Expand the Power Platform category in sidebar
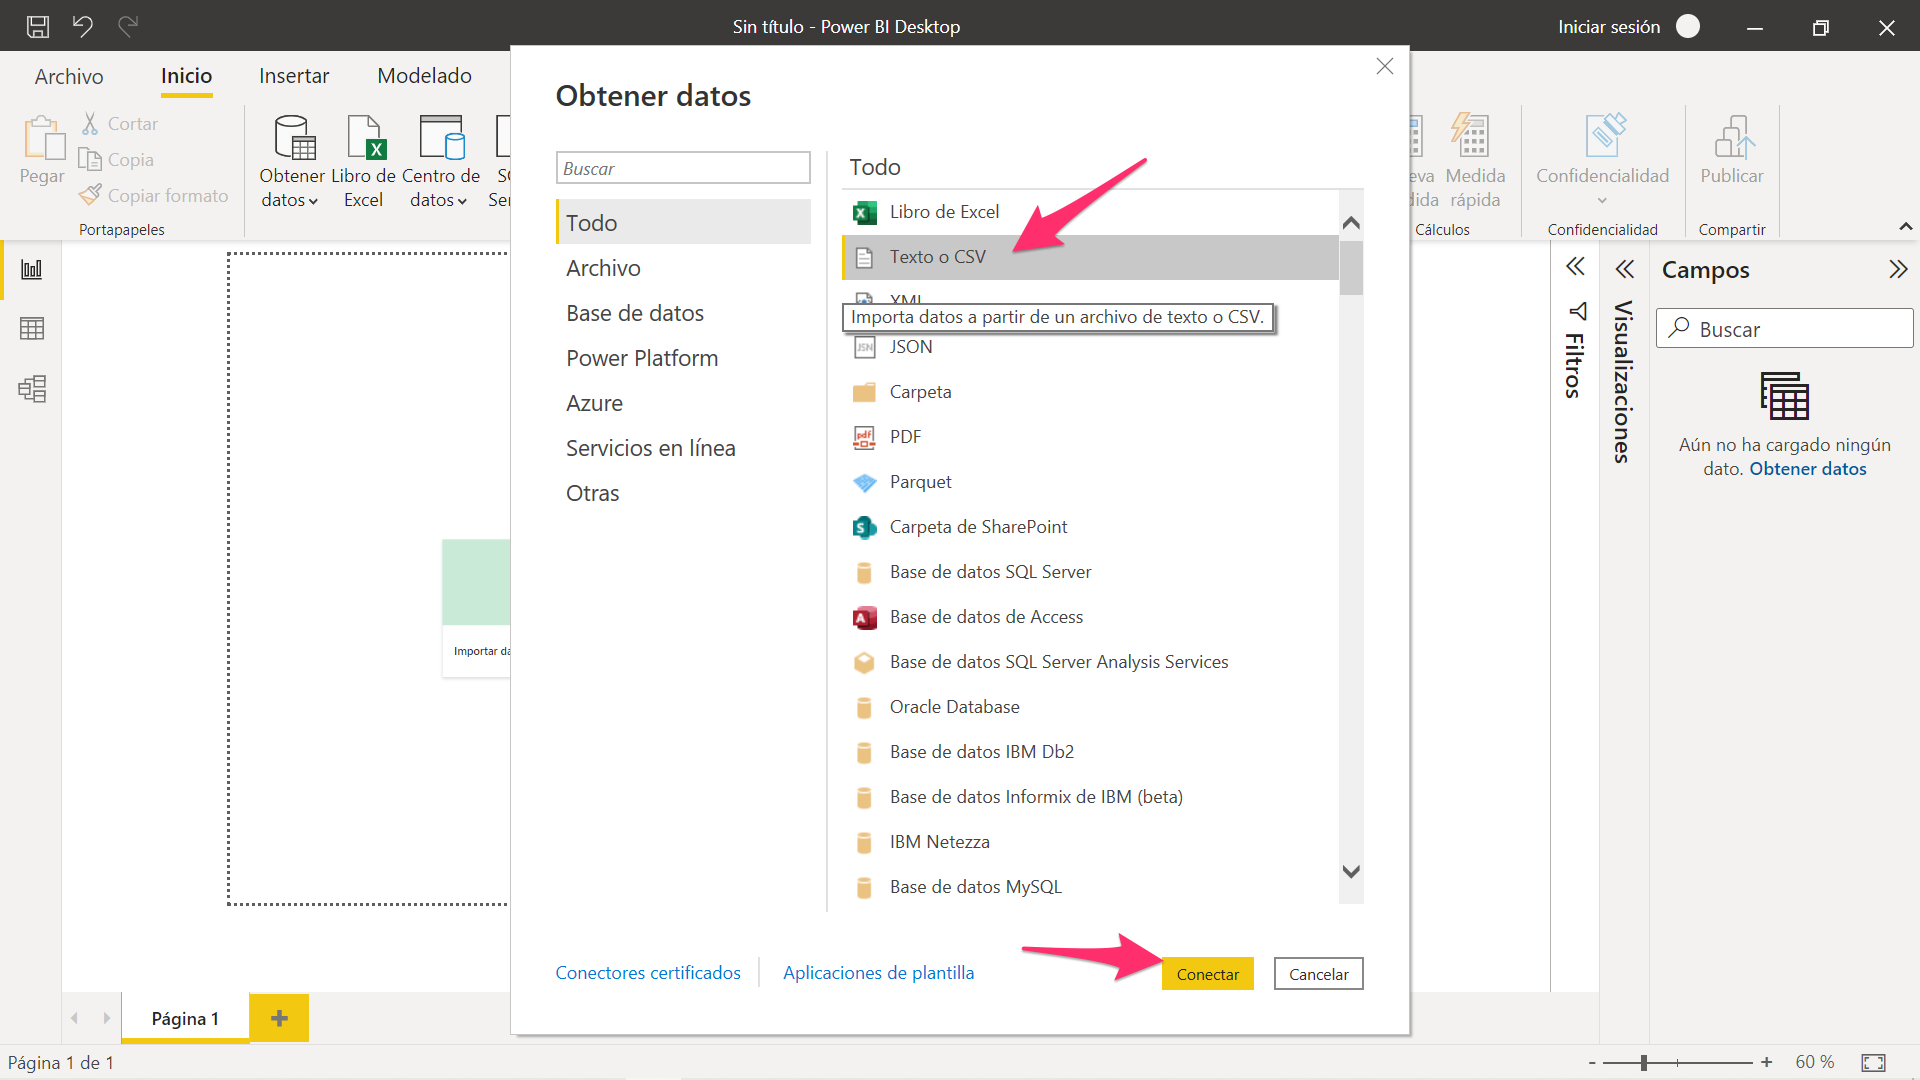Viewport: 1920px width, 1080px height. [642, 357]
